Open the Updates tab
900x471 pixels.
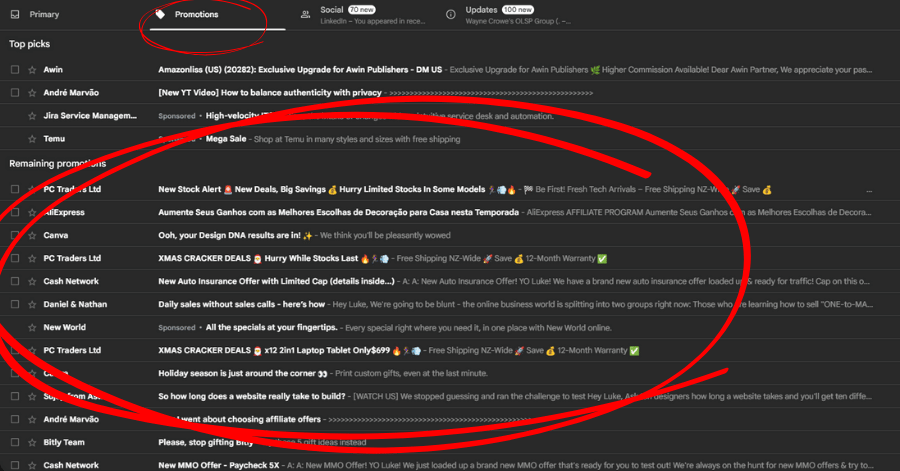point(509,15)
